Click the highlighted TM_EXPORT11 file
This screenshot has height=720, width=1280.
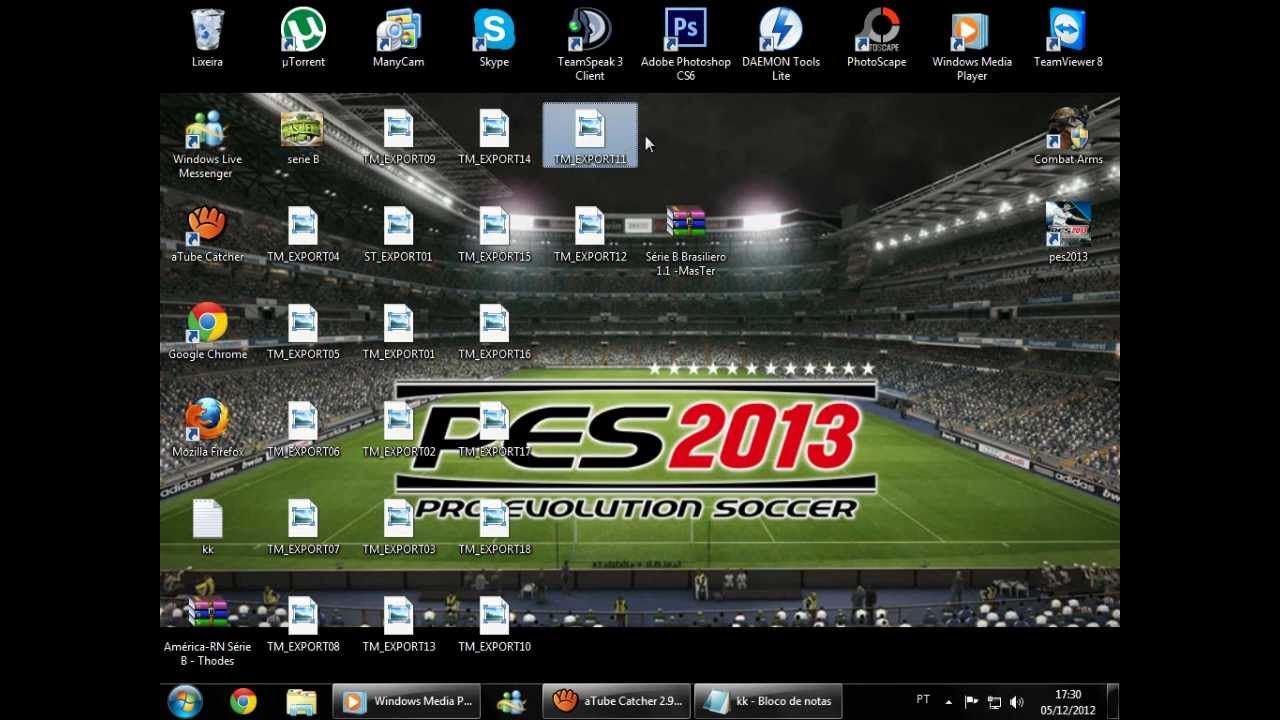point(590,135)
